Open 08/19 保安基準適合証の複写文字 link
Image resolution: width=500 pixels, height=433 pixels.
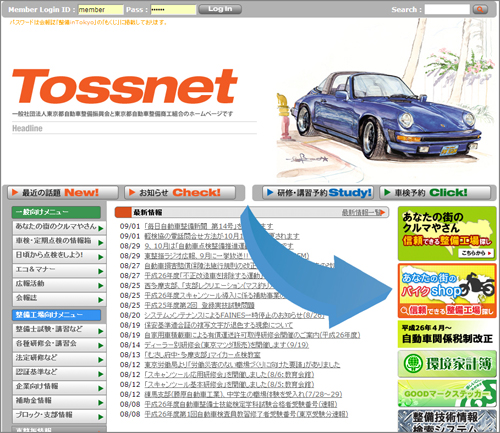(x=219, y=325)
